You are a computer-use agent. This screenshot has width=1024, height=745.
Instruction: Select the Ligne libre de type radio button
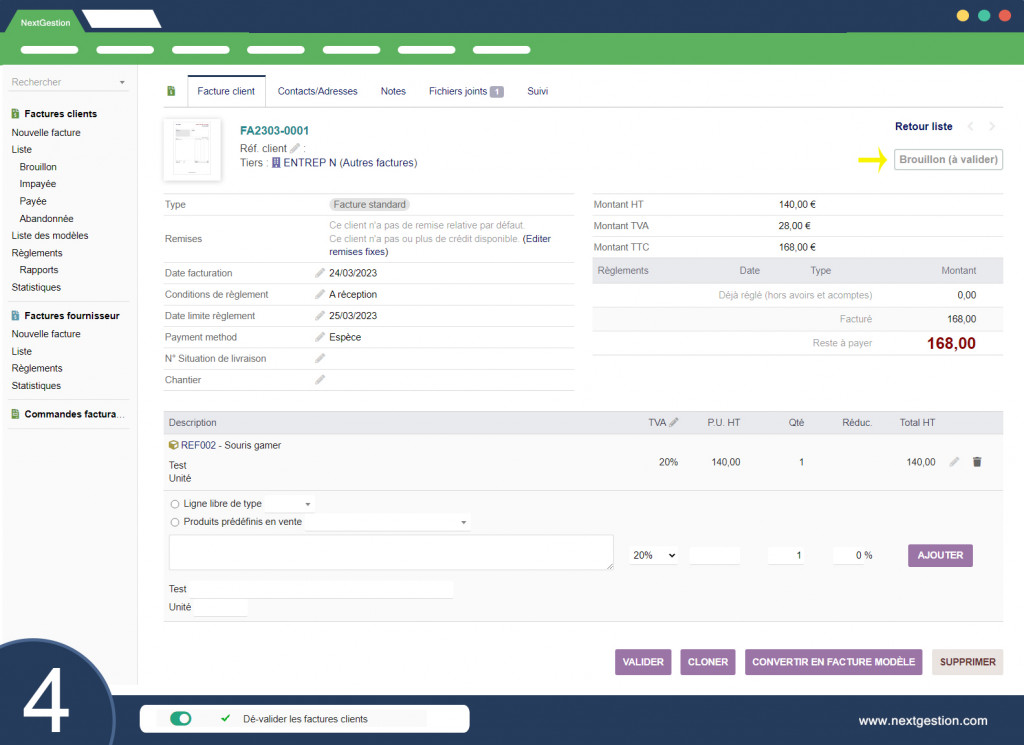[176, 504]
